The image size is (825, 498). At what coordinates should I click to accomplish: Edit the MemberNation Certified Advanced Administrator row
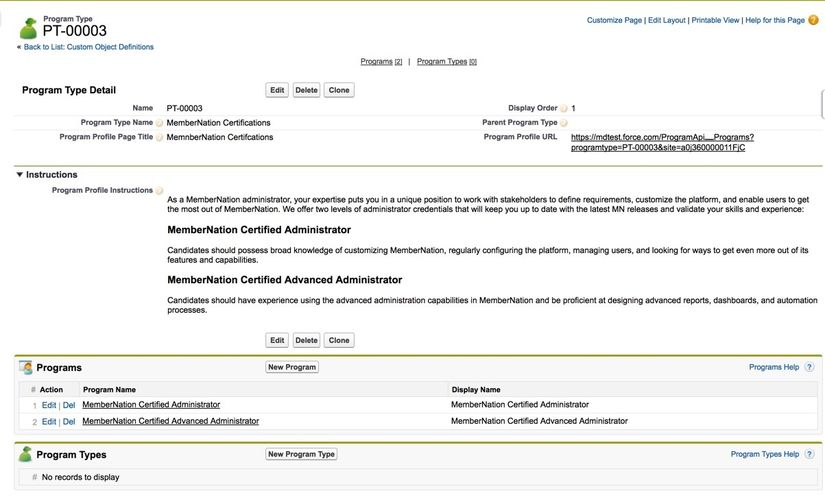[49, 422]
